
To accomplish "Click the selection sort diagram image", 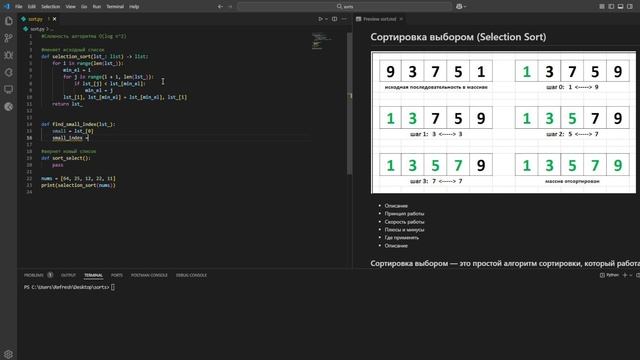I will (503, 122).
